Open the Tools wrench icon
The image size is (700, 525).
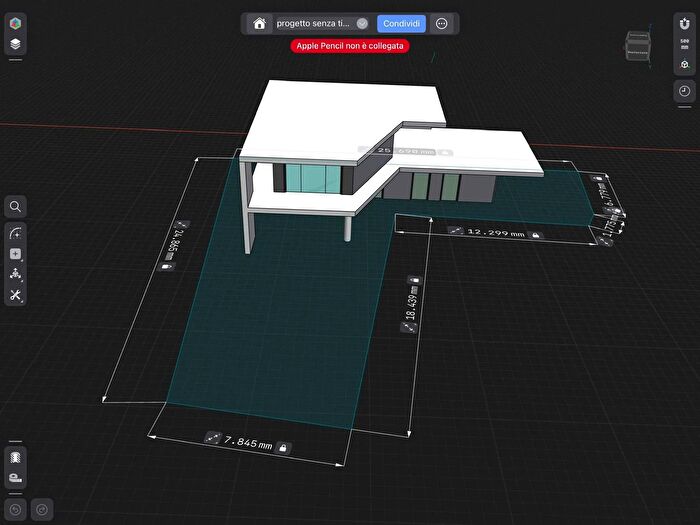pos(16,295)
